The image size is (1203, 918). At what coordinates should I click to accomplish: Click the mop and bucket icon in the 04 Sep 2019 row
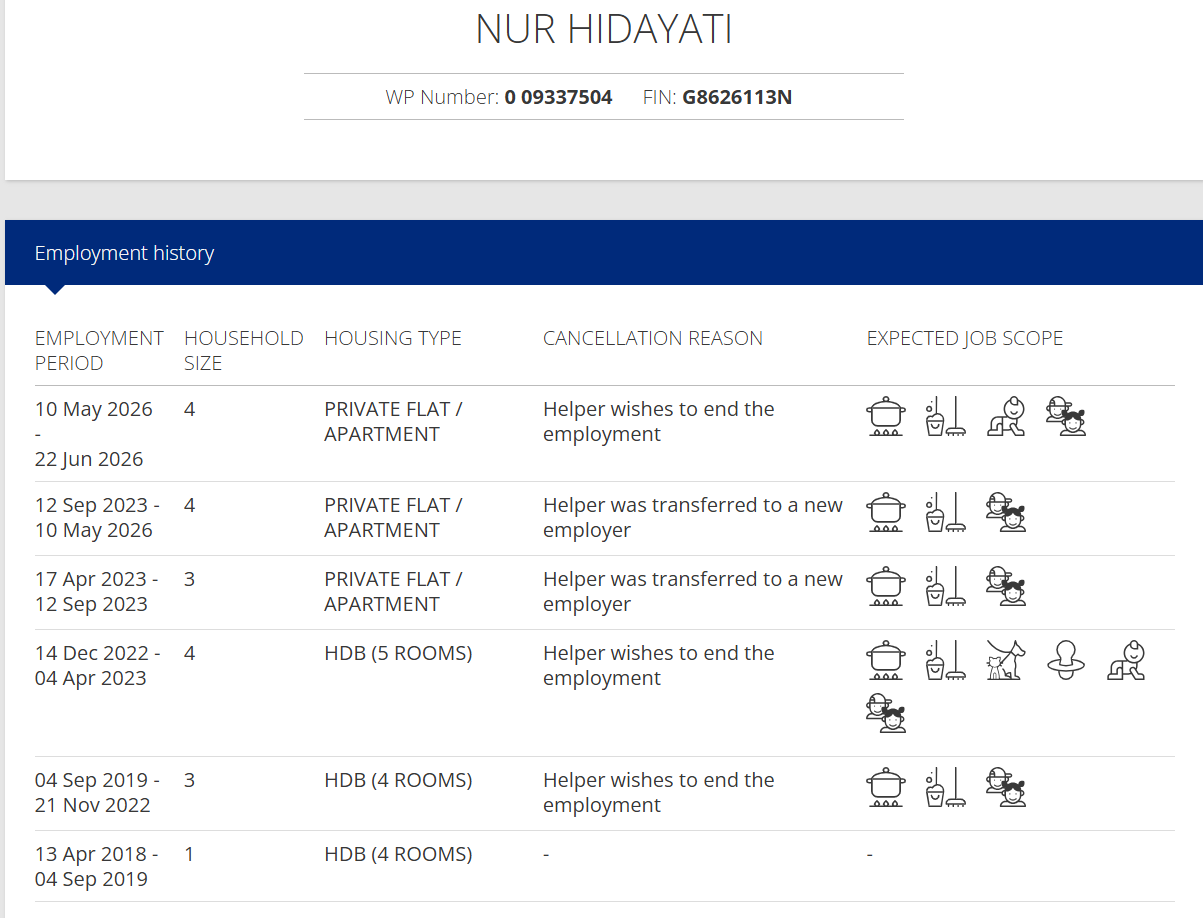(x=946, y=788)
